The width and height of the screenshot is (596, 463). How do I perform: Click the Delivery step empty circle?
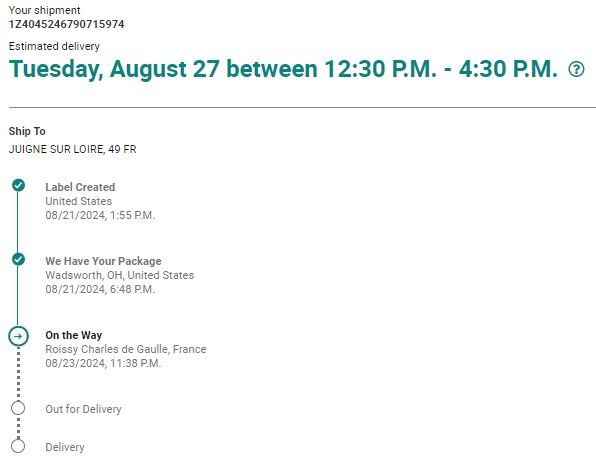coord(18,446)
